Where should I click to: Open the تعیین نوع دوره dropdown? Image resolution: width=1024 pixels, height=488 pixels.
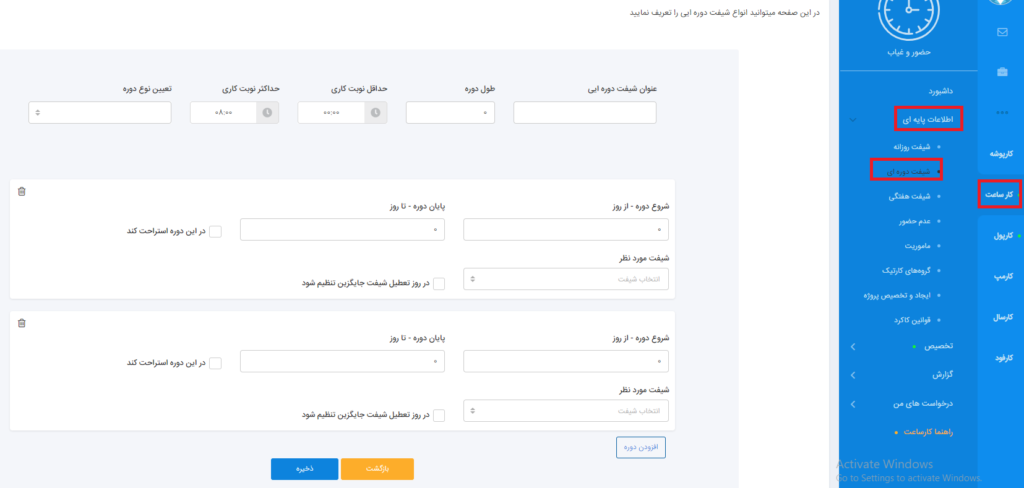(100, 113)
